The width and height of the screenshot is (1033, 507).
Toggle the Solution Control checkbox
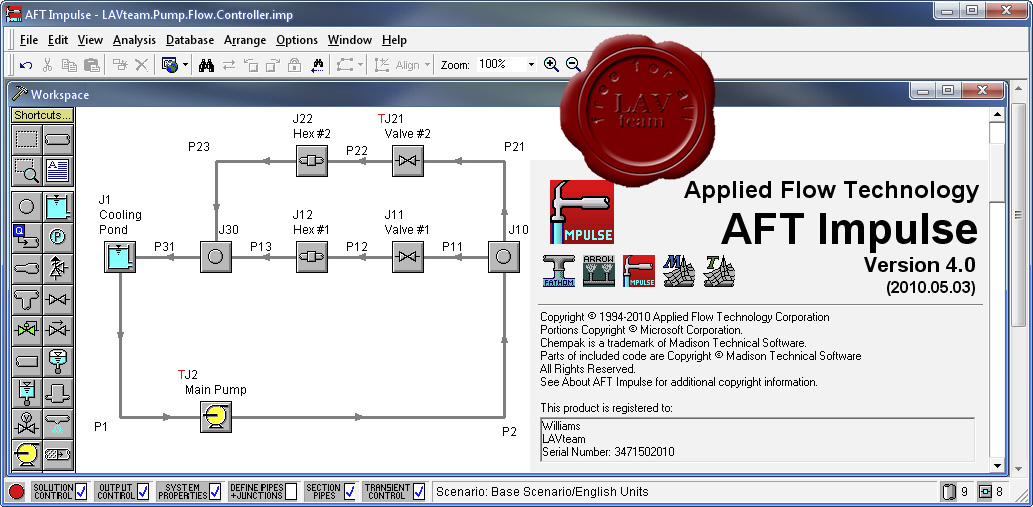tap(81, 491)
